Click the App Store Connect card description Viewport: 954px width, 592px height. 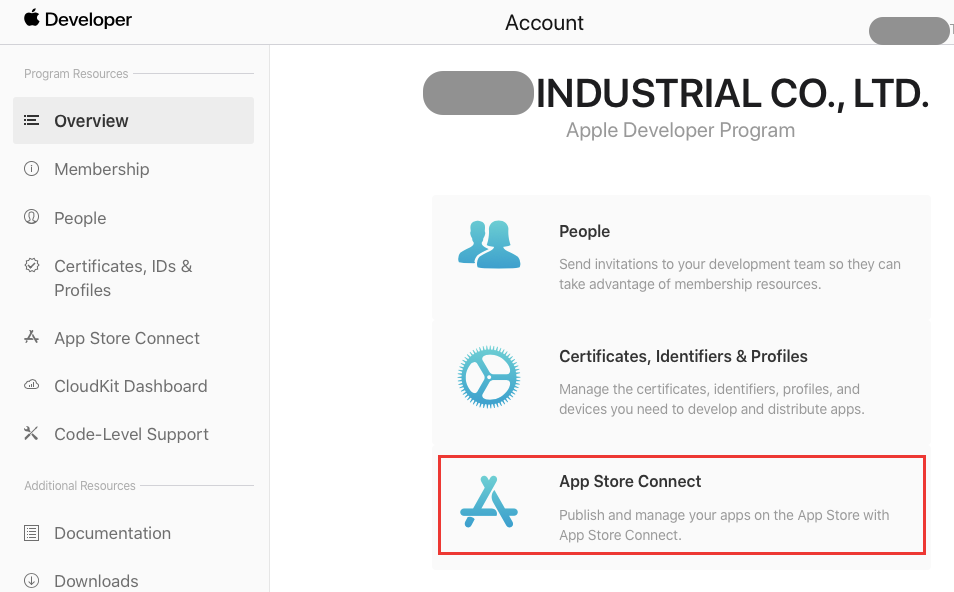(x=724, y=524)
